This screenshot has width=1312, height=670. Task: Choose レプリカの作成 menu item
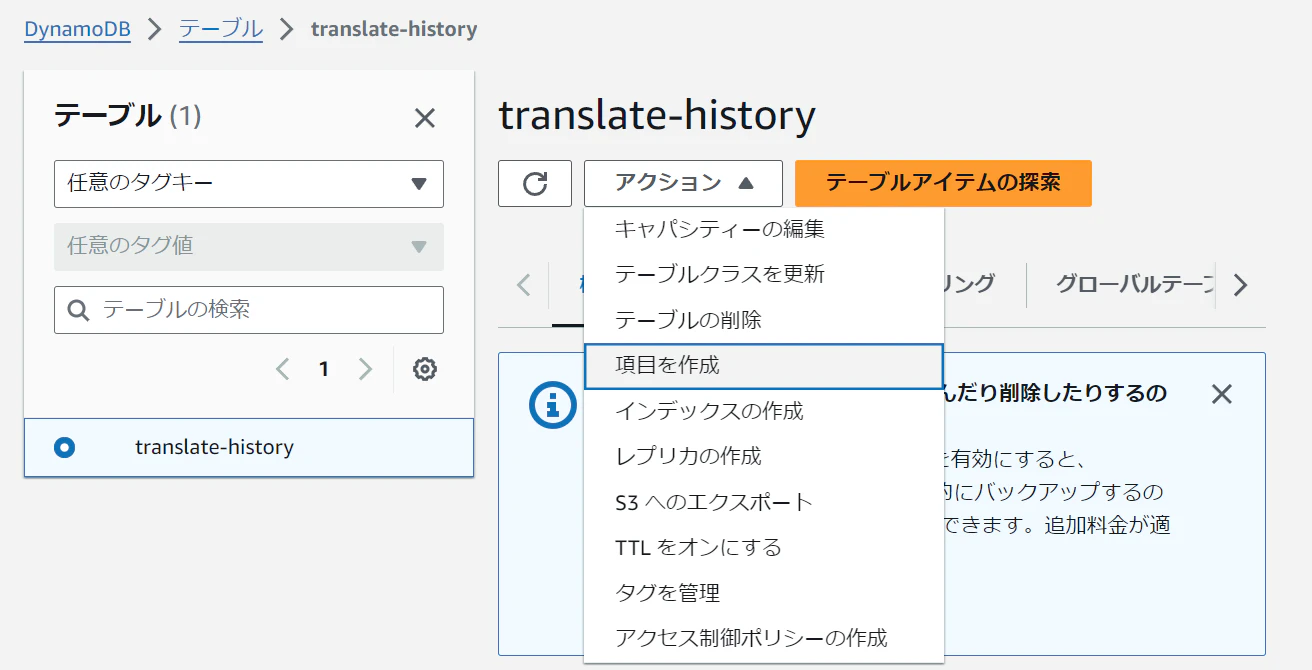pyautogui.click(x=764, y=456)
